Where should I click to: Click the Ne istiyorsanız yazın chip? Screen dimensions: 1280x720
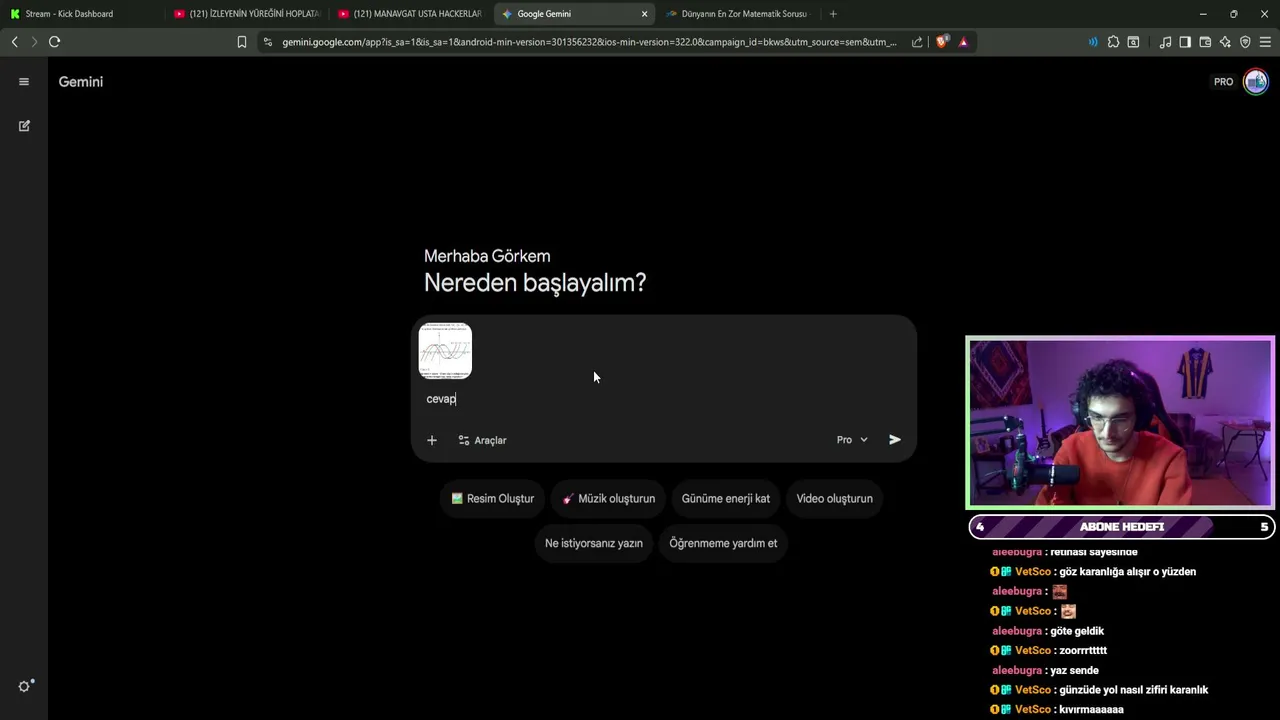594,543
